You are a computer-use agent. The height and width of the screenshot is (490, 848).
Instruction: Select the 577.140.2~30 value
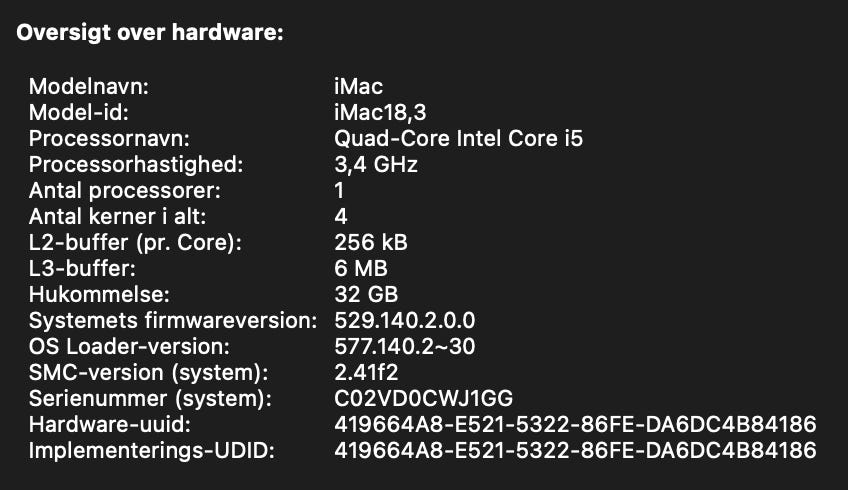405,347
